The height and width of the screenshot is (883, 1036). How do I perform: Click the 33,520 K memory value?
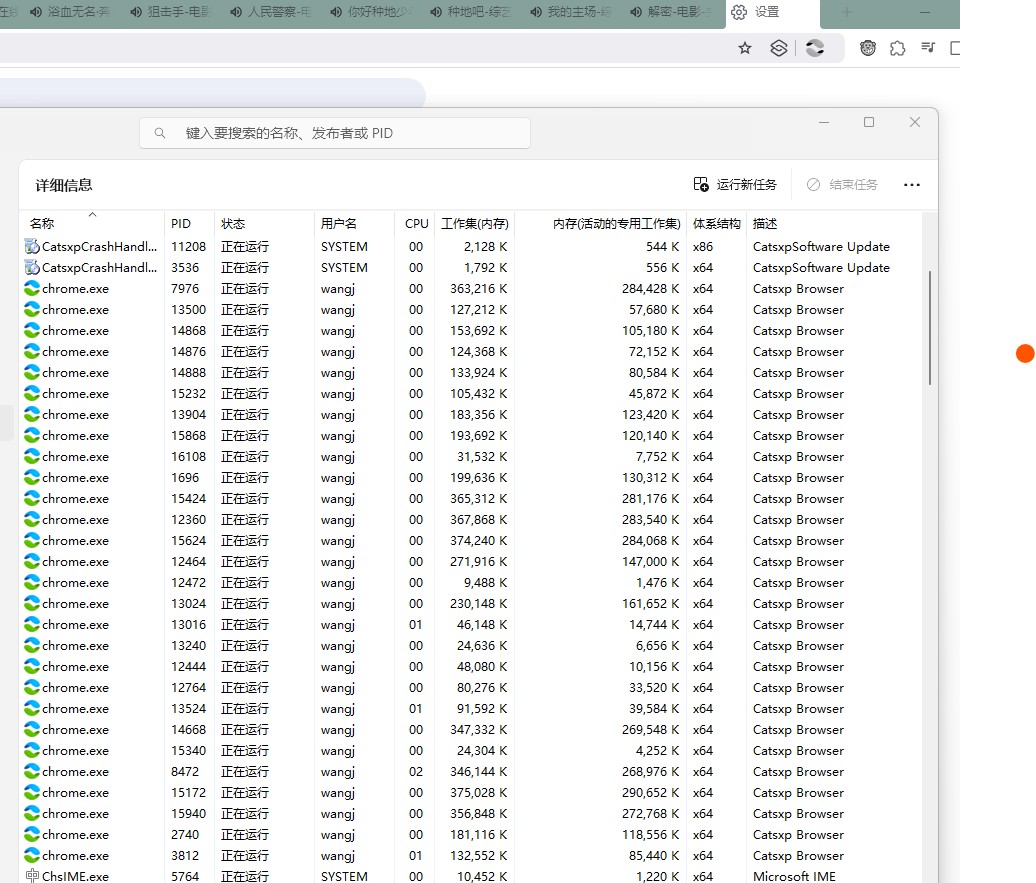point(654,687)
